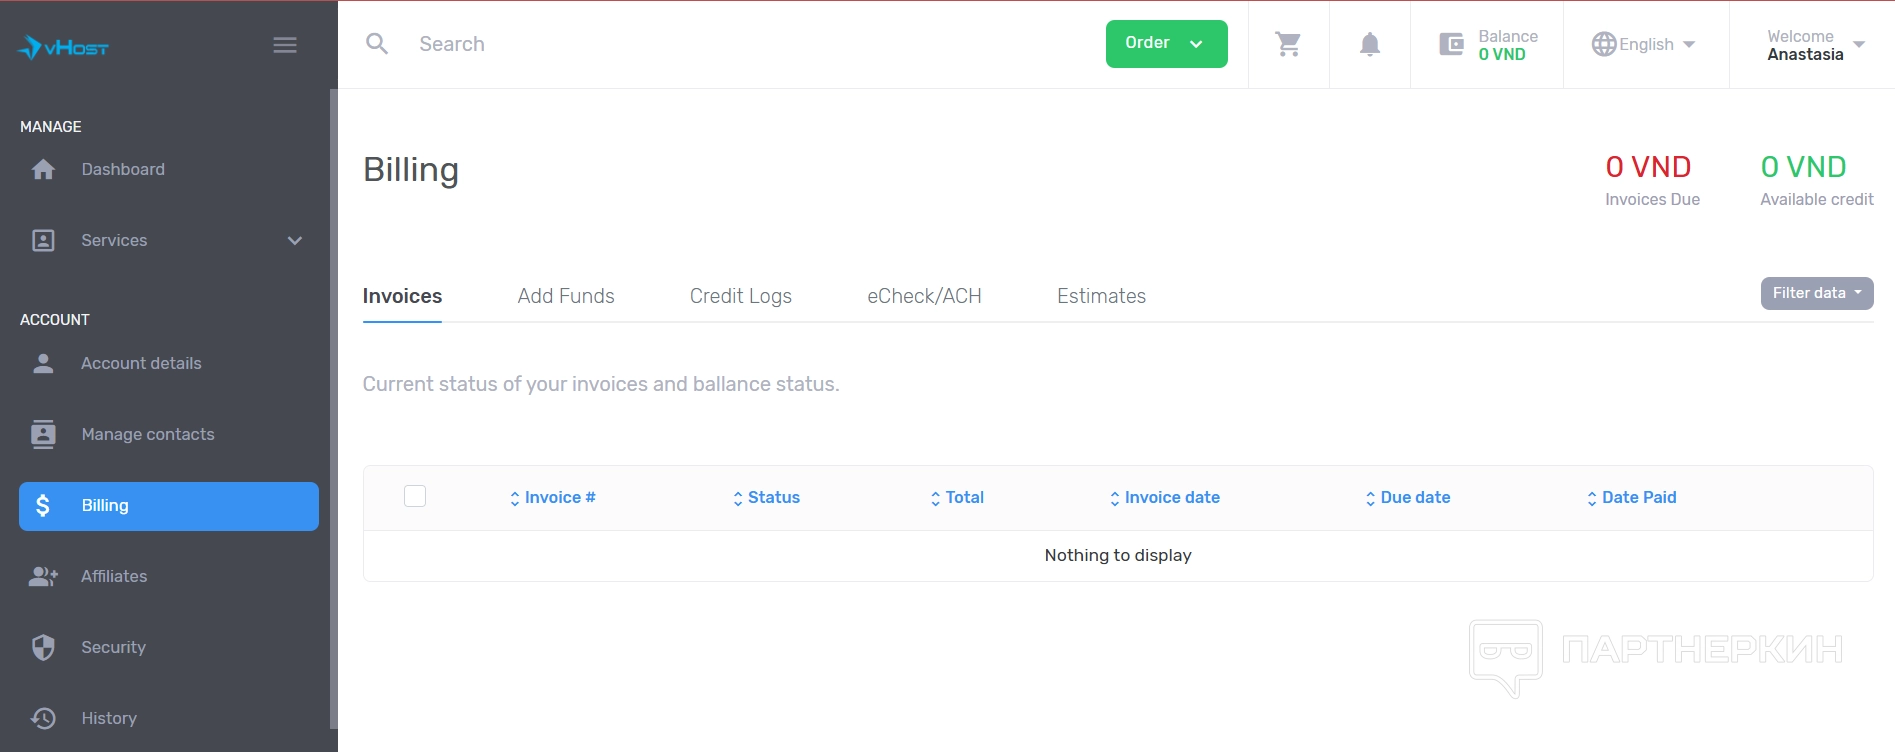Image resolution: width=1895 pixels, height=752 pixels.
Task: Sort the table by Invoice date
Action: coord(1164,498)
